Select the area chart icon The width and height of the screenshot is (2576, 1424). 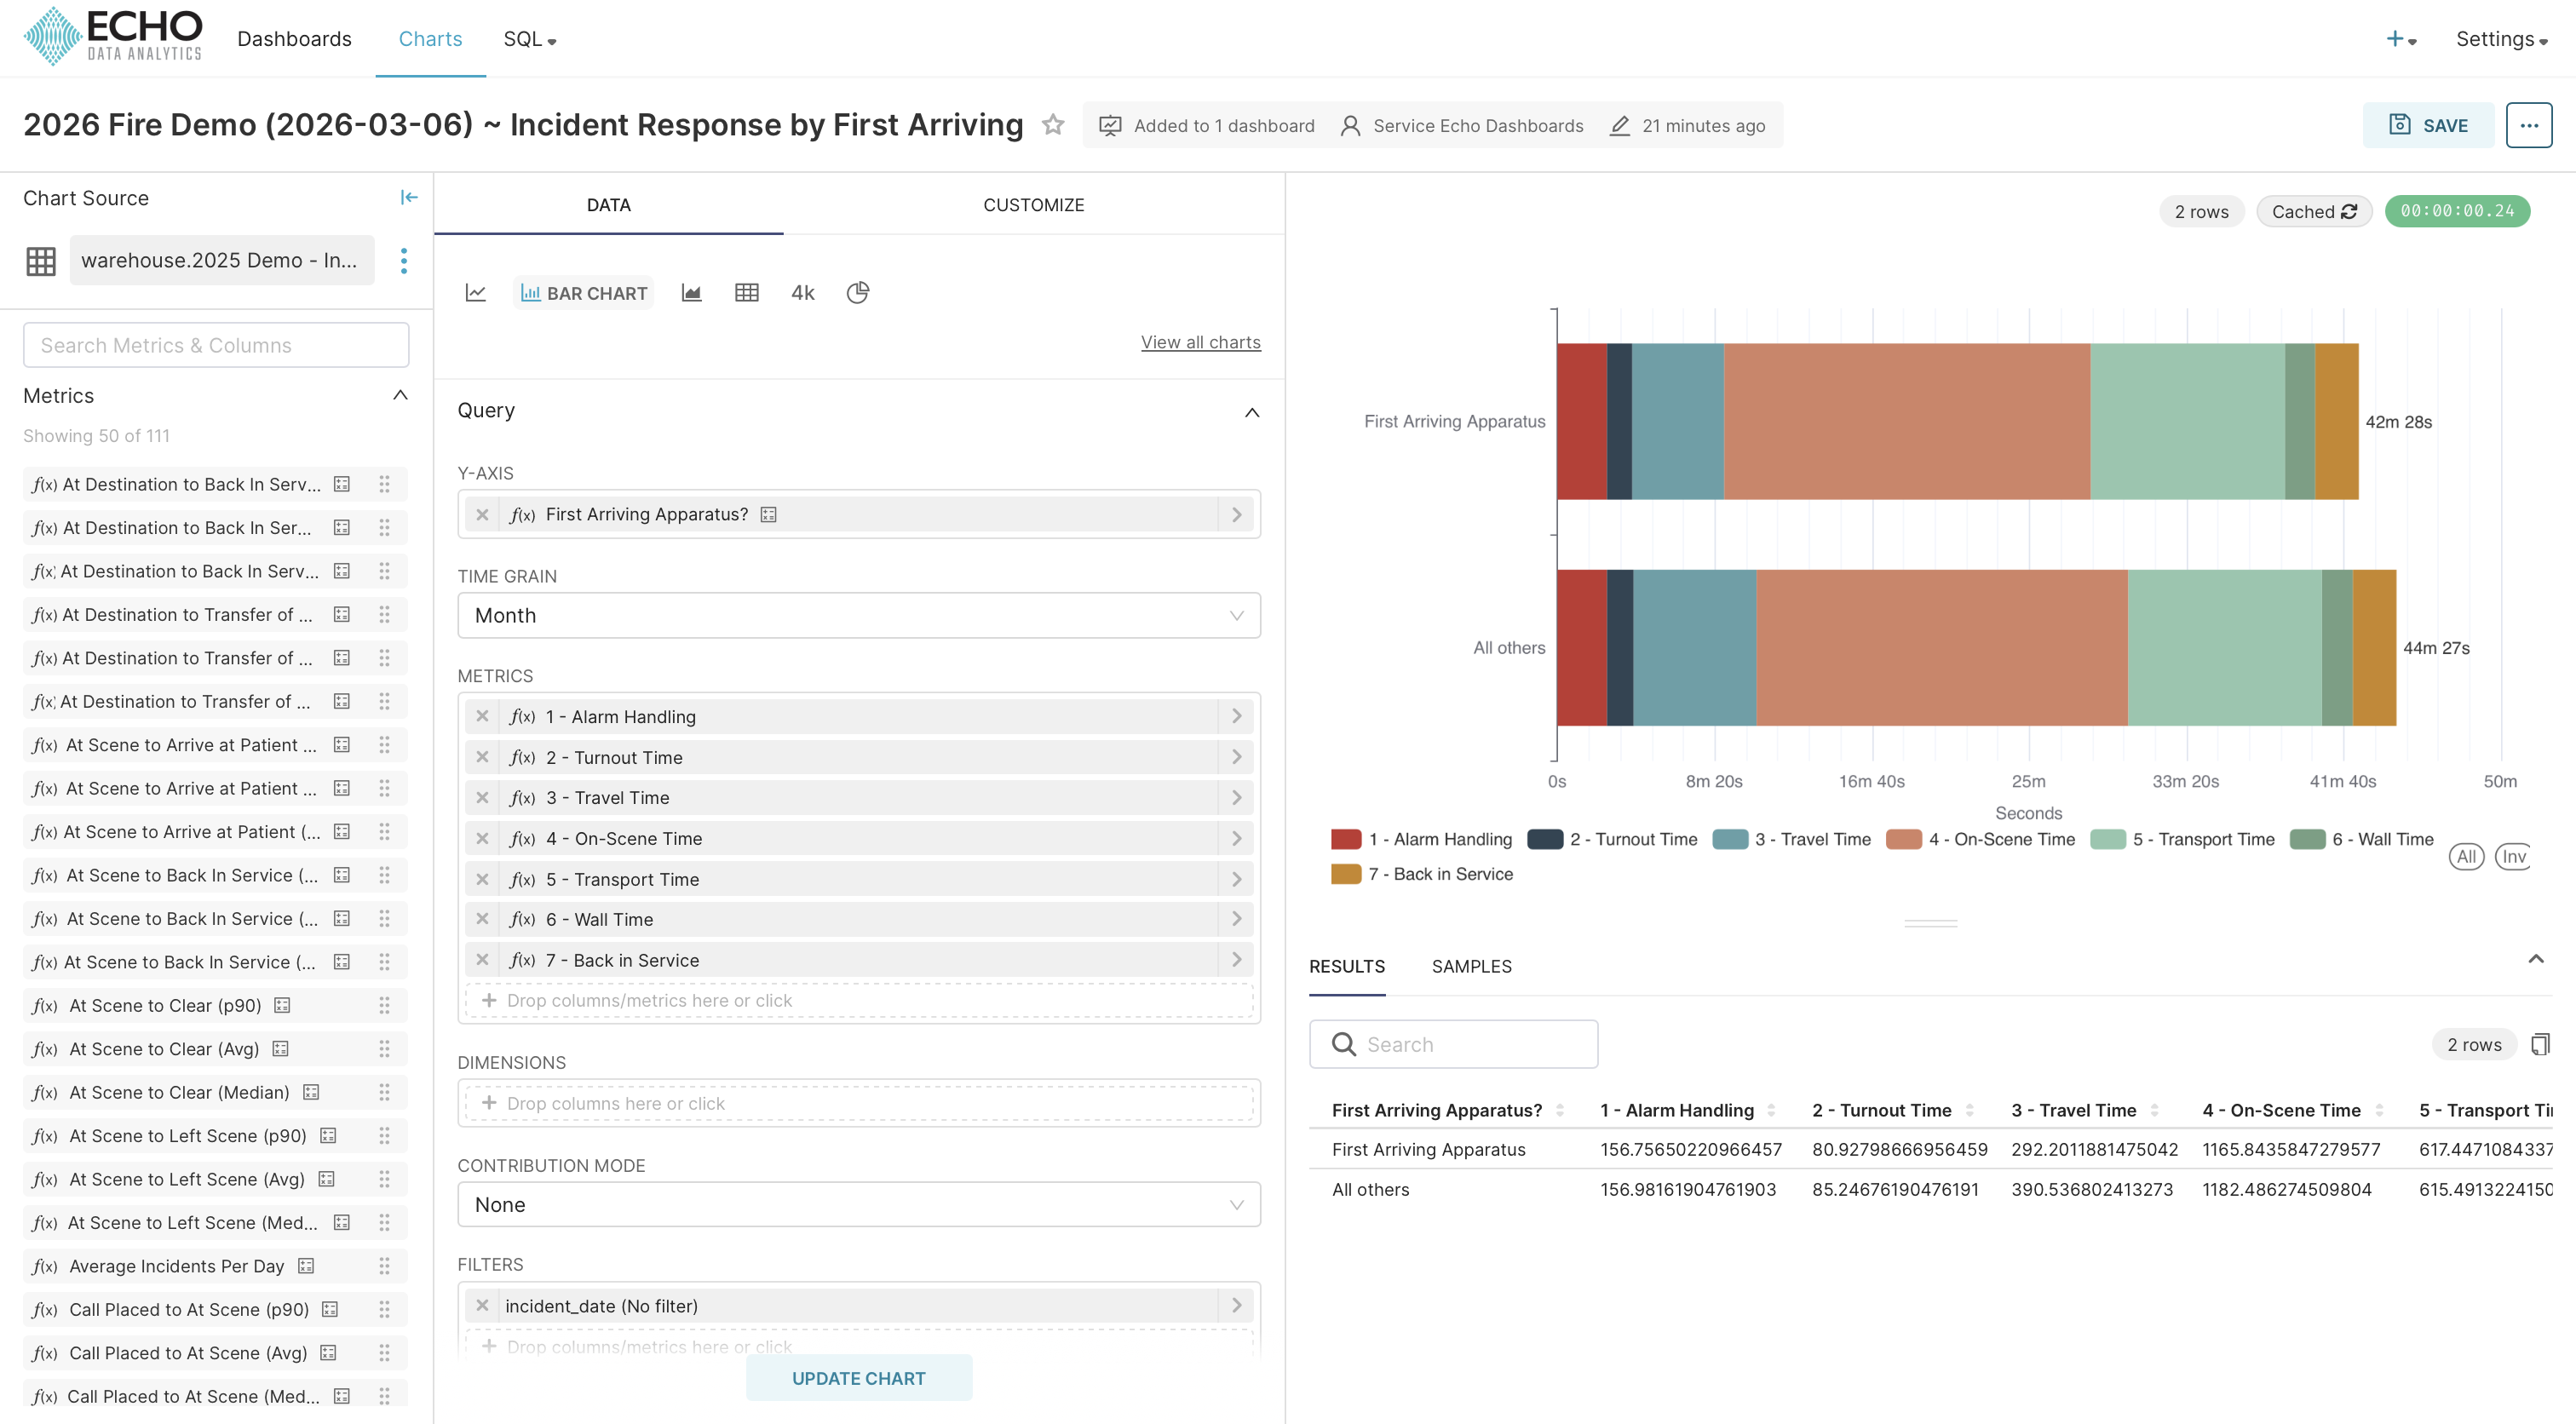tap(691, 293)
